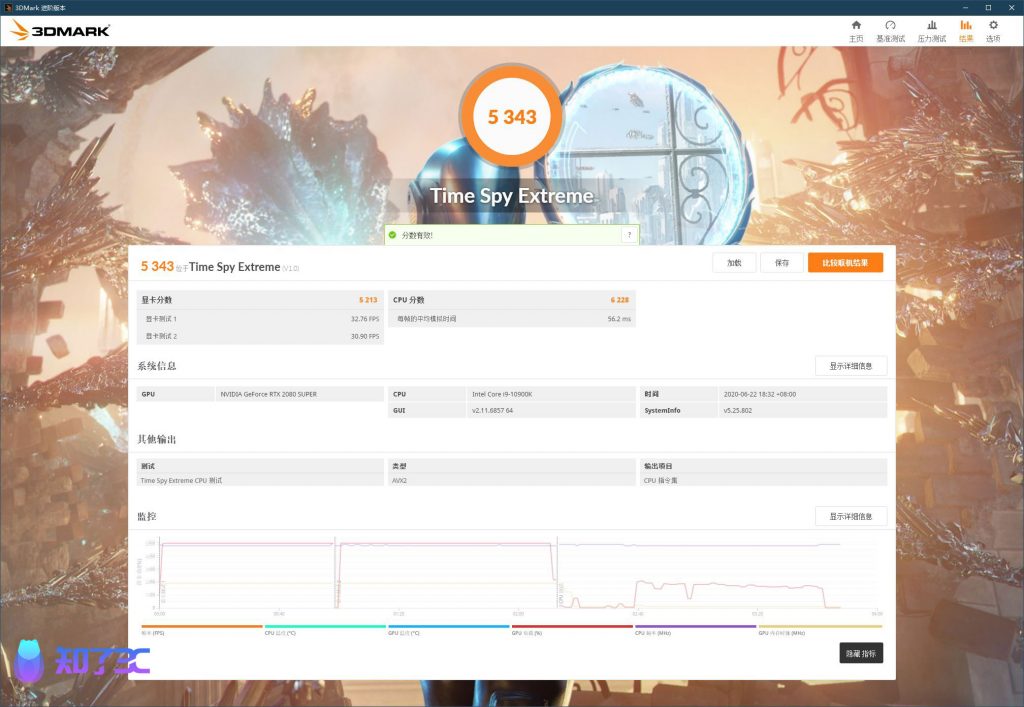Go to the 主页 home icon
The width and height of the screenshot is (1024, 707).
(856, 31)
